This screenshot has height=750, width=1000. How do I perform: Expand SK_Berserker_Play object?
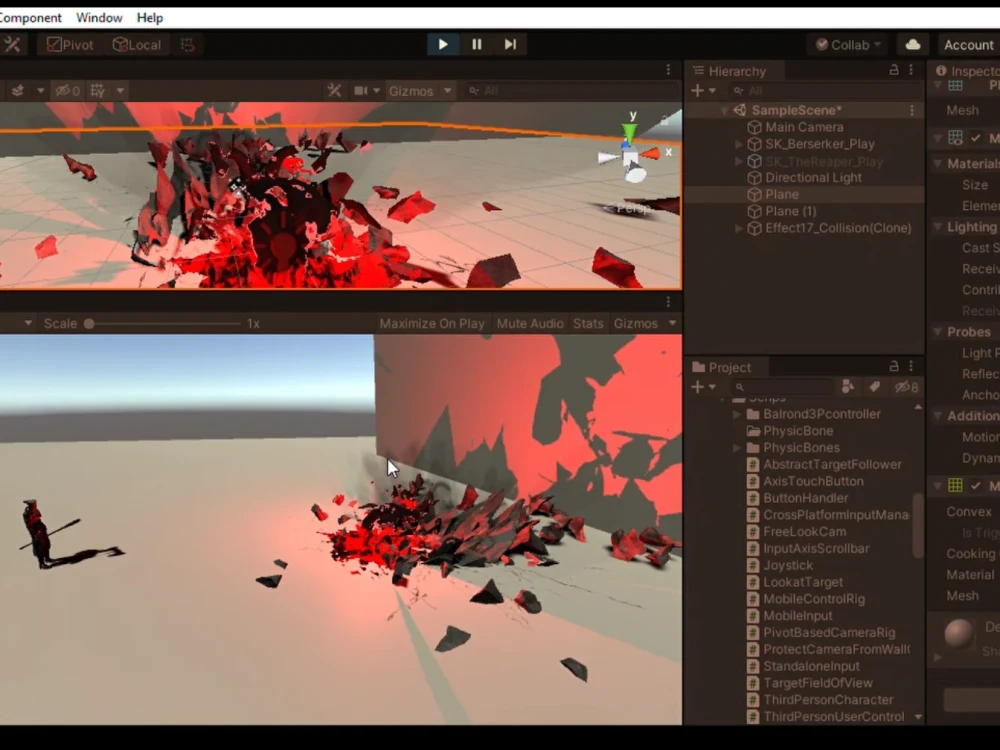[x=739, y=144]
